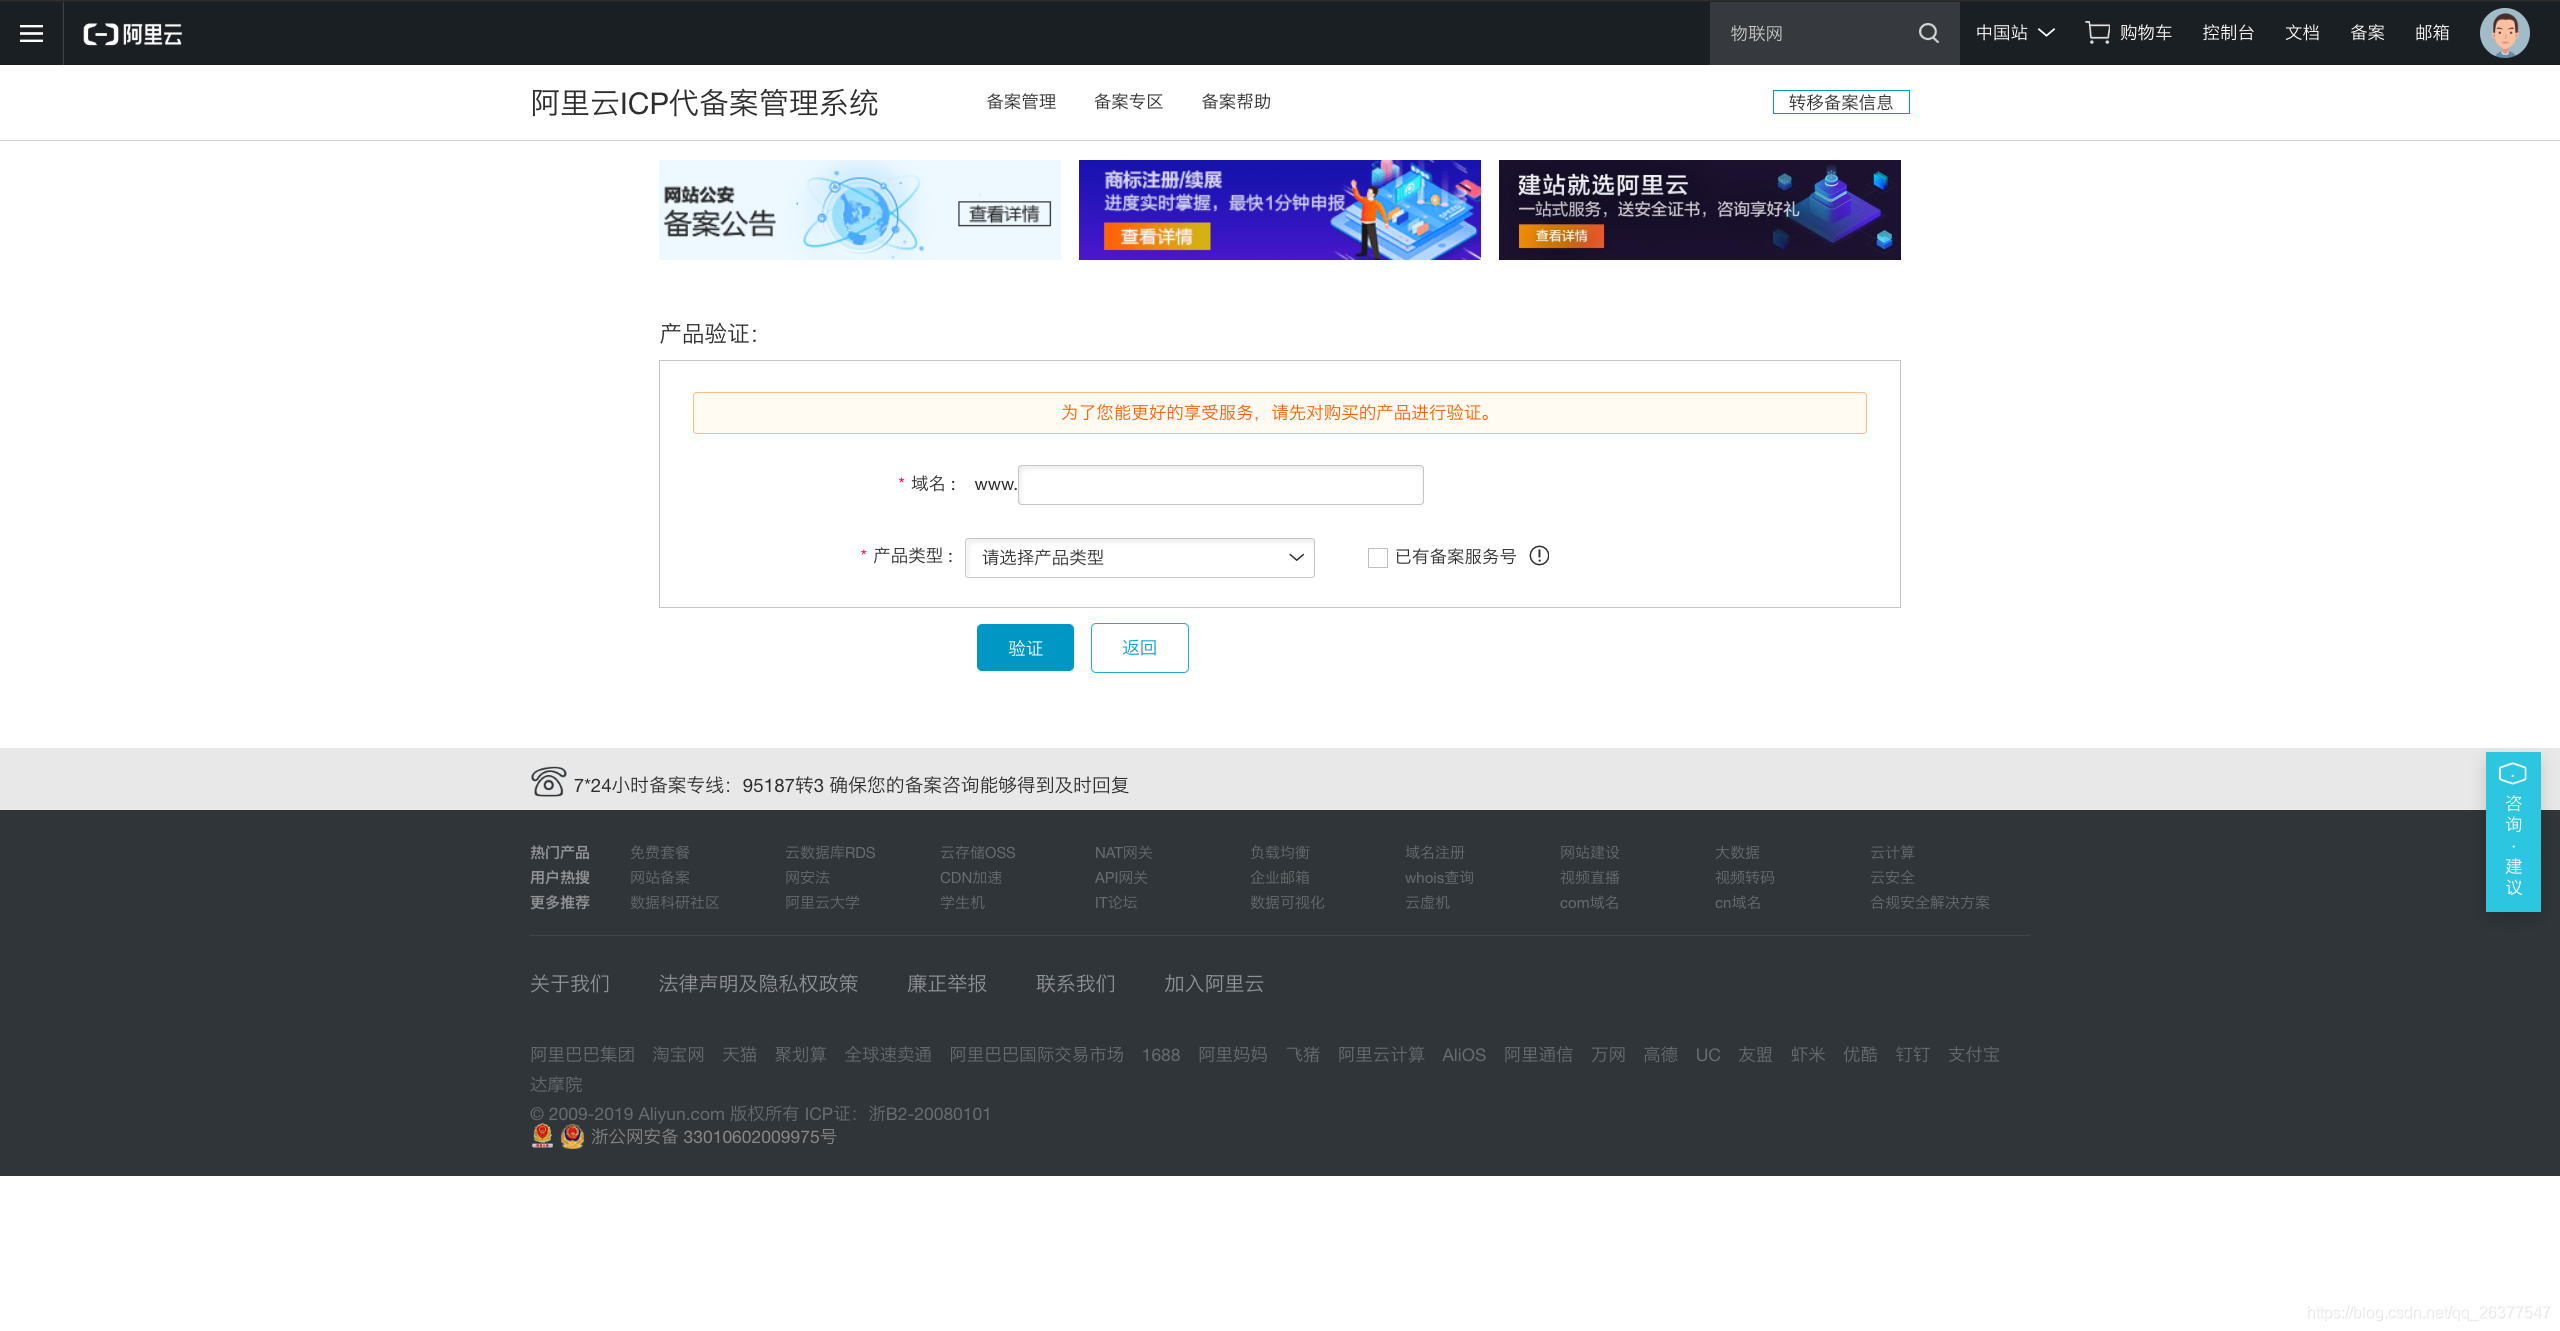This screenshot has width=2560, height=1331.
Task: Open the shopping cart 购物车
Action: click(2128, 33)
